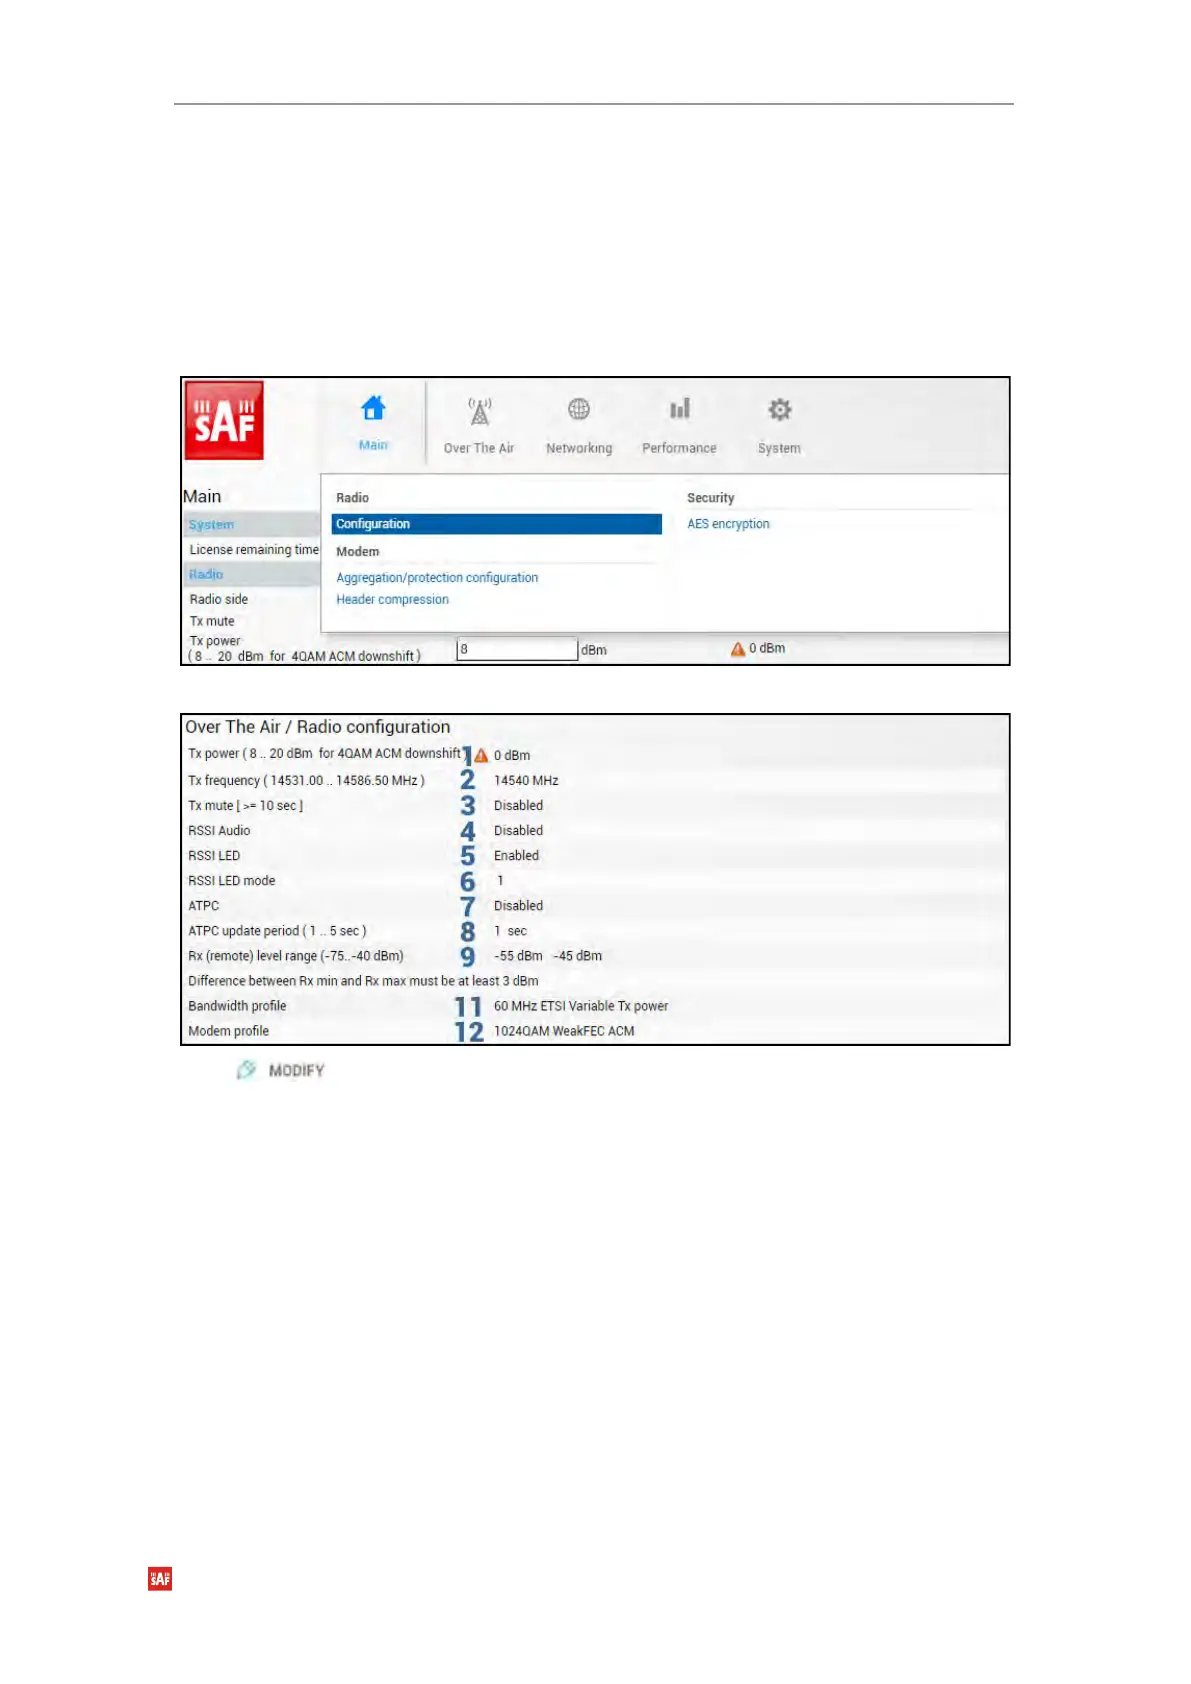Click the small SAF logo in page footer
Screen dimensions: 1191x1684
tap(160, 1578)
